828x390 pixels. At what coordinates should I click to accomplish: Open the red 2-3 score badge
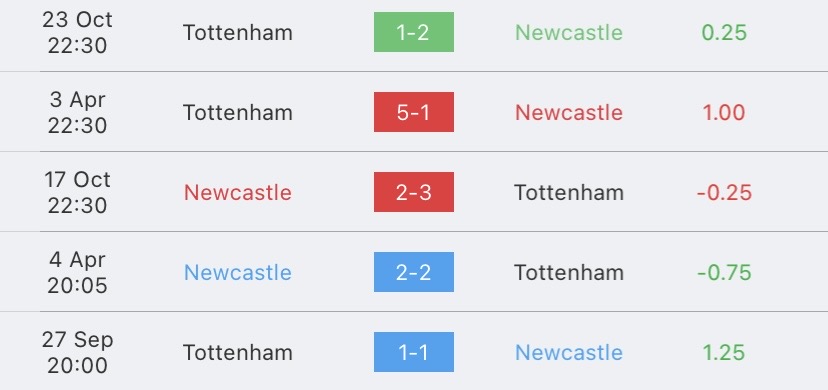point(413,192)
